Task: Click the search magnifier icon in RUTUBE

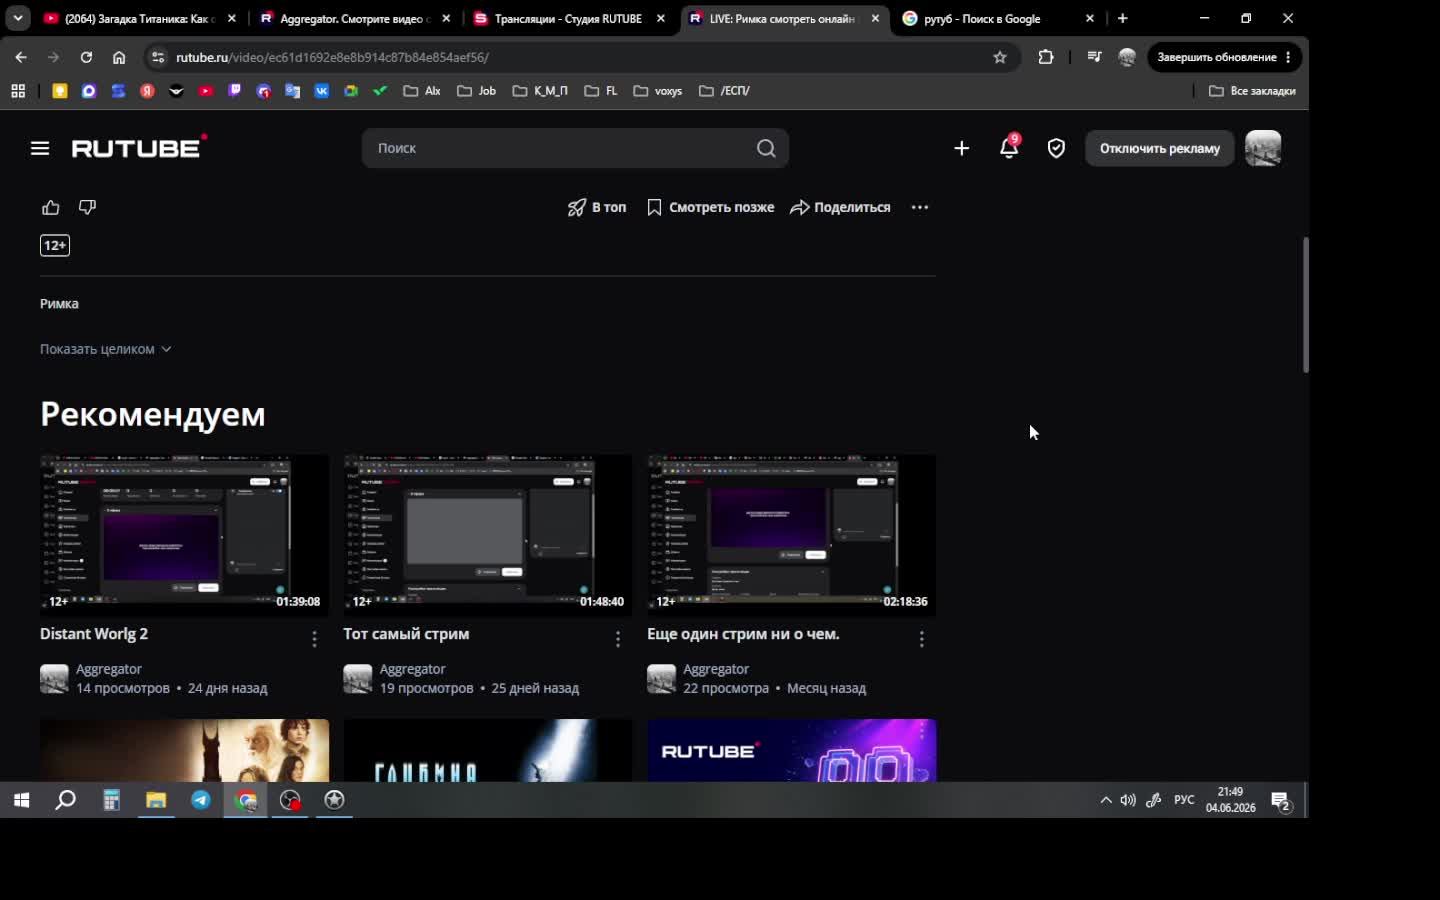Action: click(x=766, y=148)
